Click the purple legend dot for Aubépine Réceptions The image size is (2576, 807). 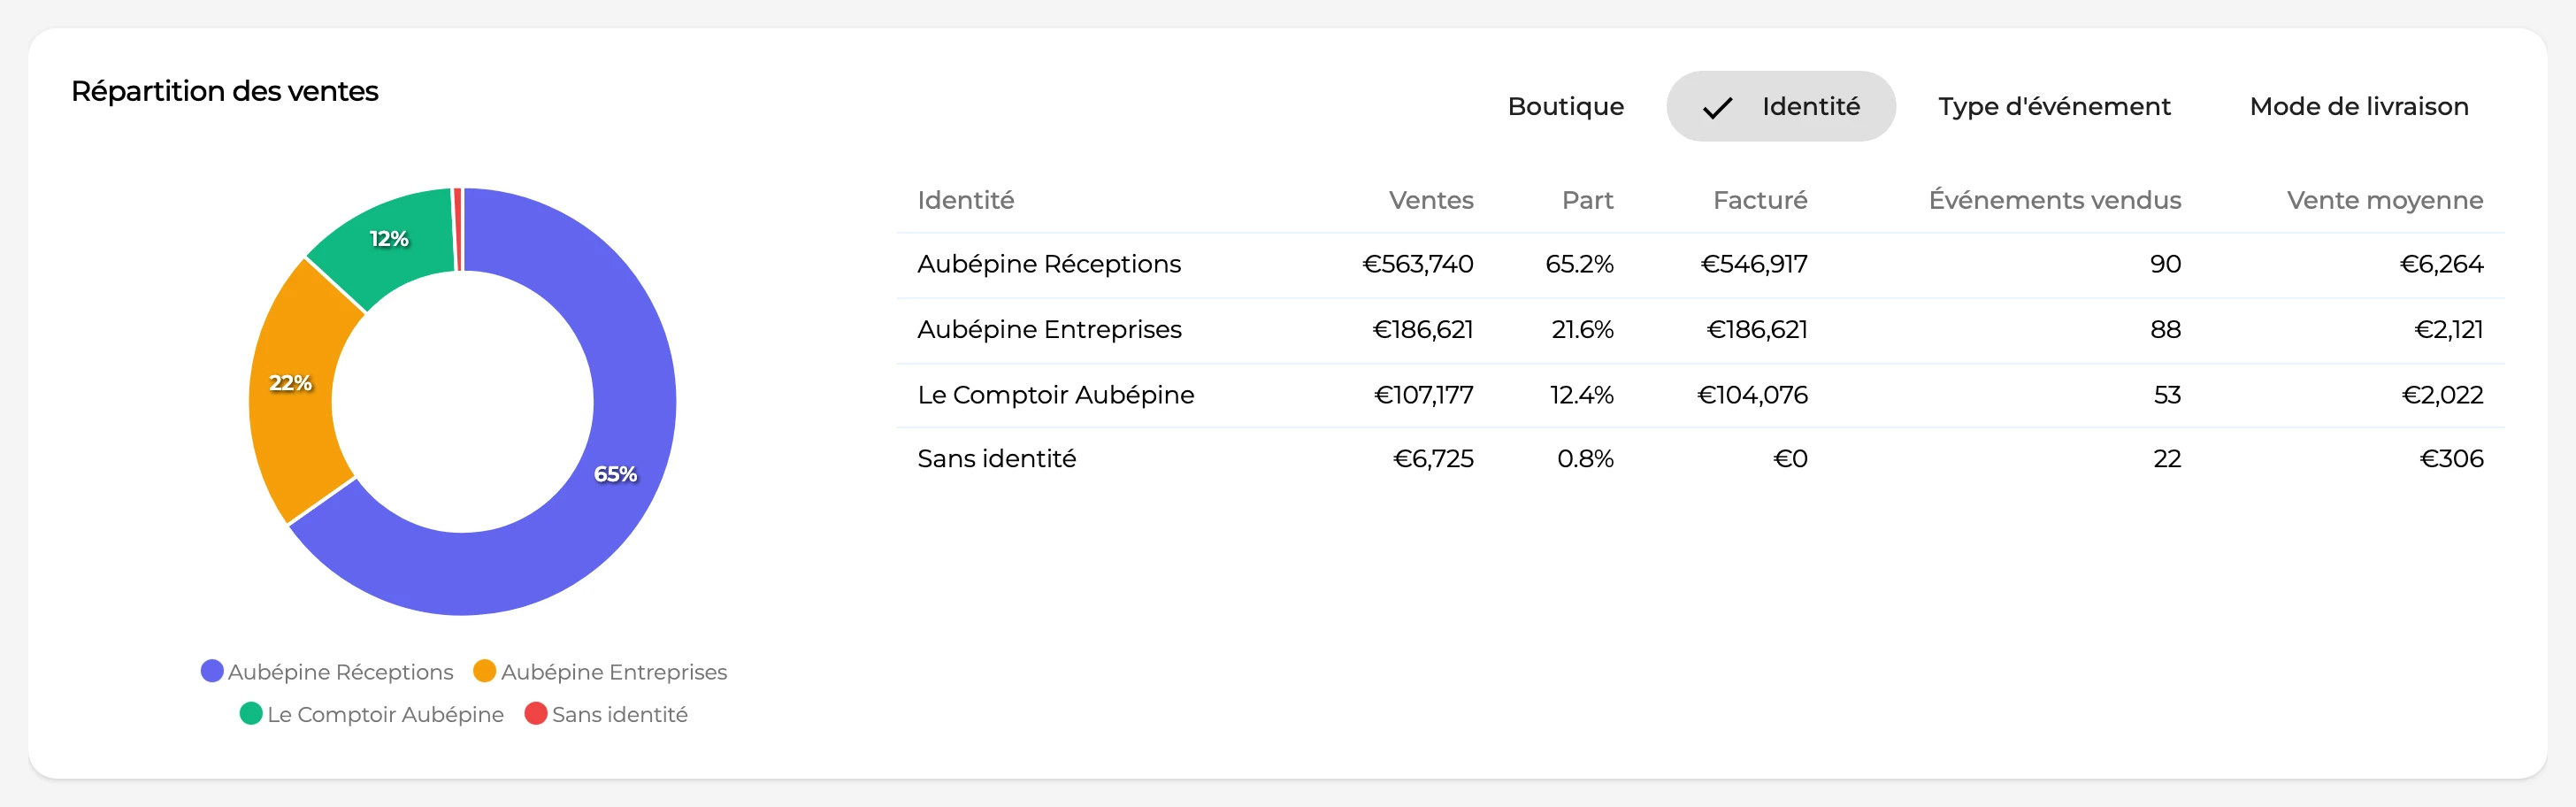coord(212,671)
